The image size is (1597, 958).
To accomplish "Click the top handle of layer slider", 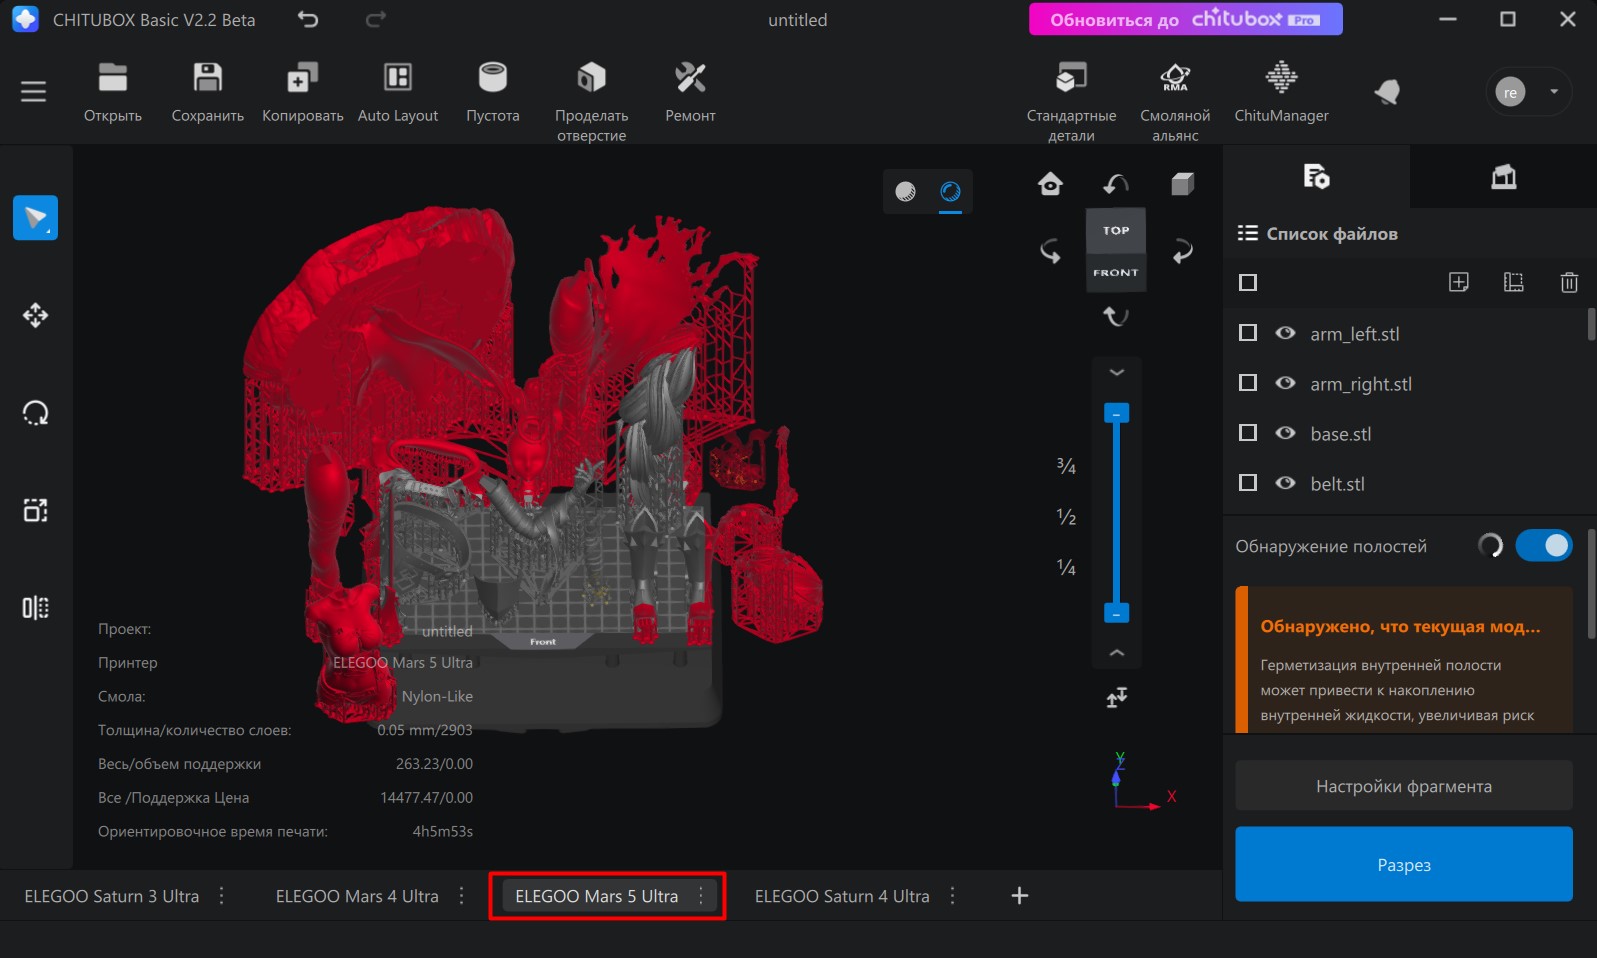I will click(x=1116, y=413).
